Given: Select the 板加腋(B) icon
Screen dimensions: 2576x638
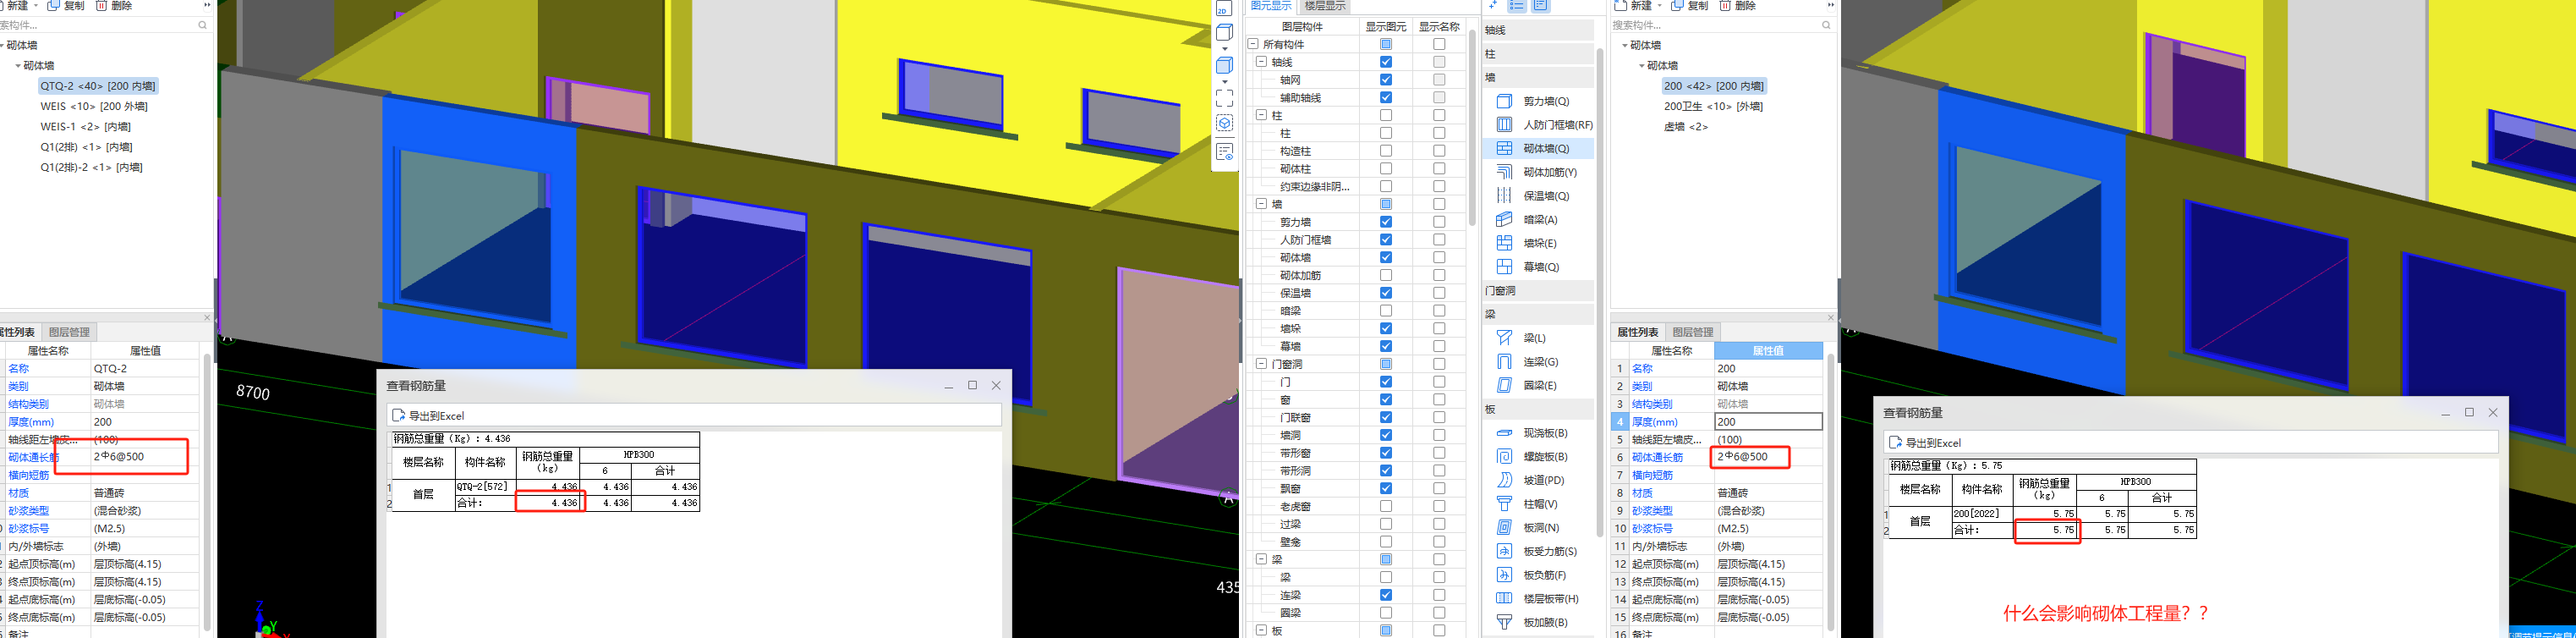Looking at the screenshot, I should tap(1503, 622).
